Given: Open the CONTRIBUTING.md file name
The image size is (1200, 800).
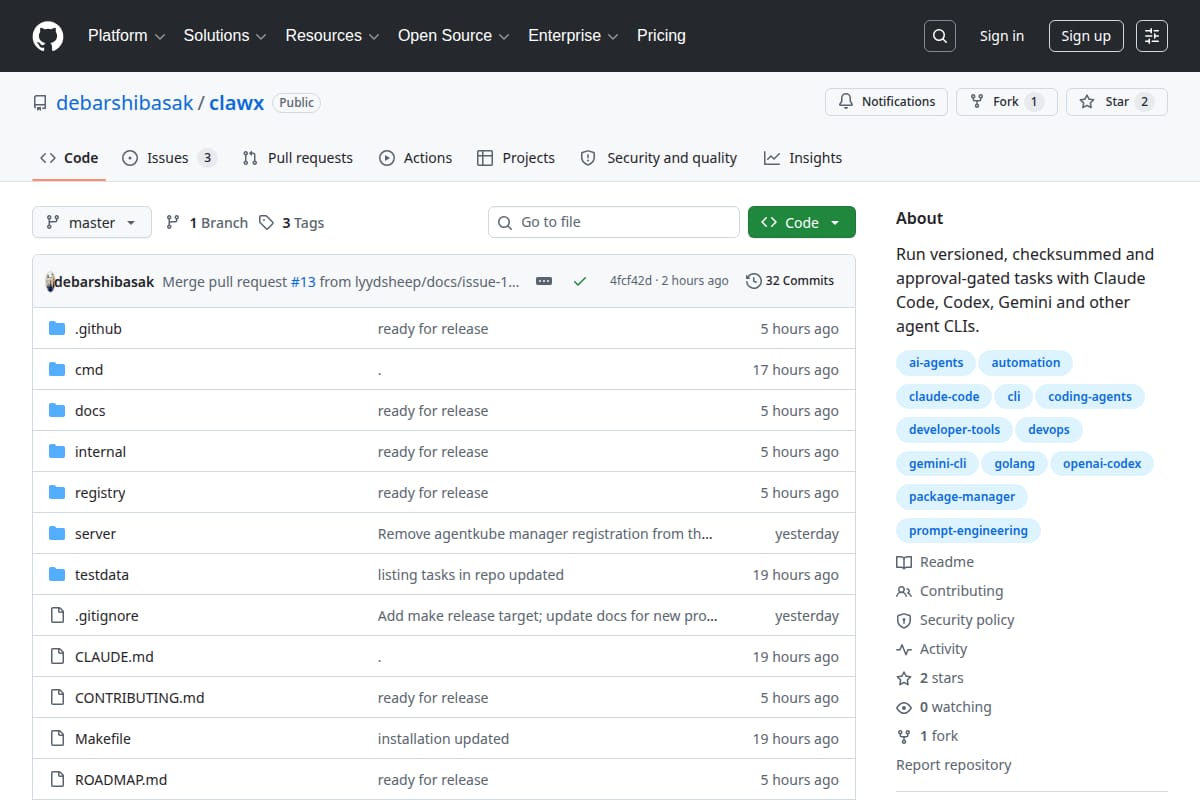Looking at the screenshot, I should point(140,698).
